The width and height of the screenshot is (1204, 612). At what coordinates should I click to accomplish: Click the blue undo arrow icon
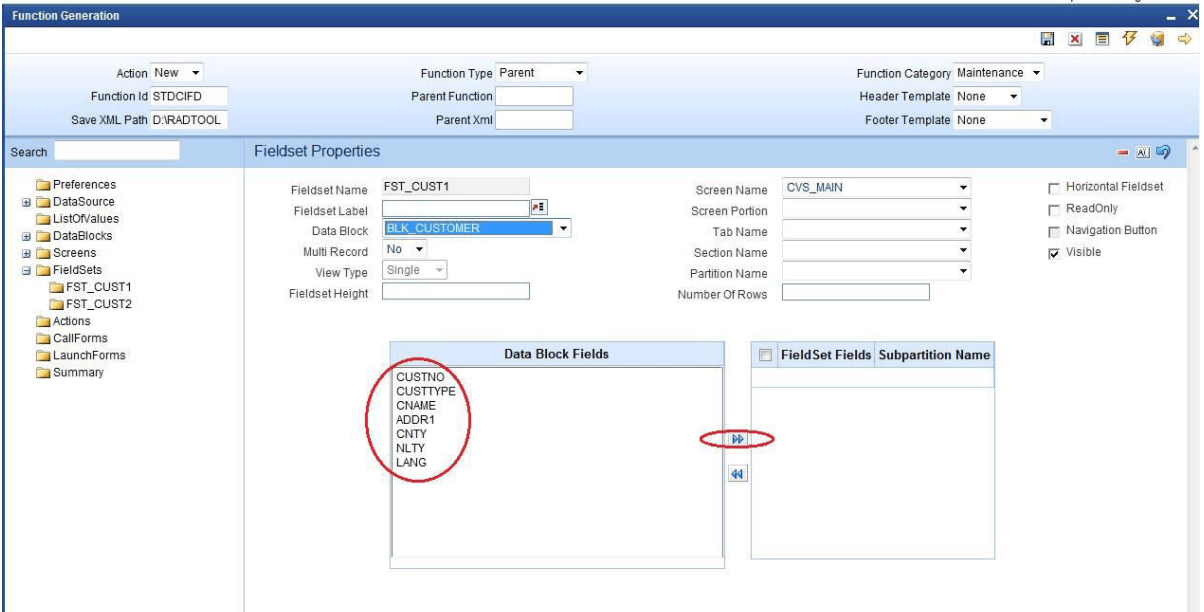click(1163, 152)
